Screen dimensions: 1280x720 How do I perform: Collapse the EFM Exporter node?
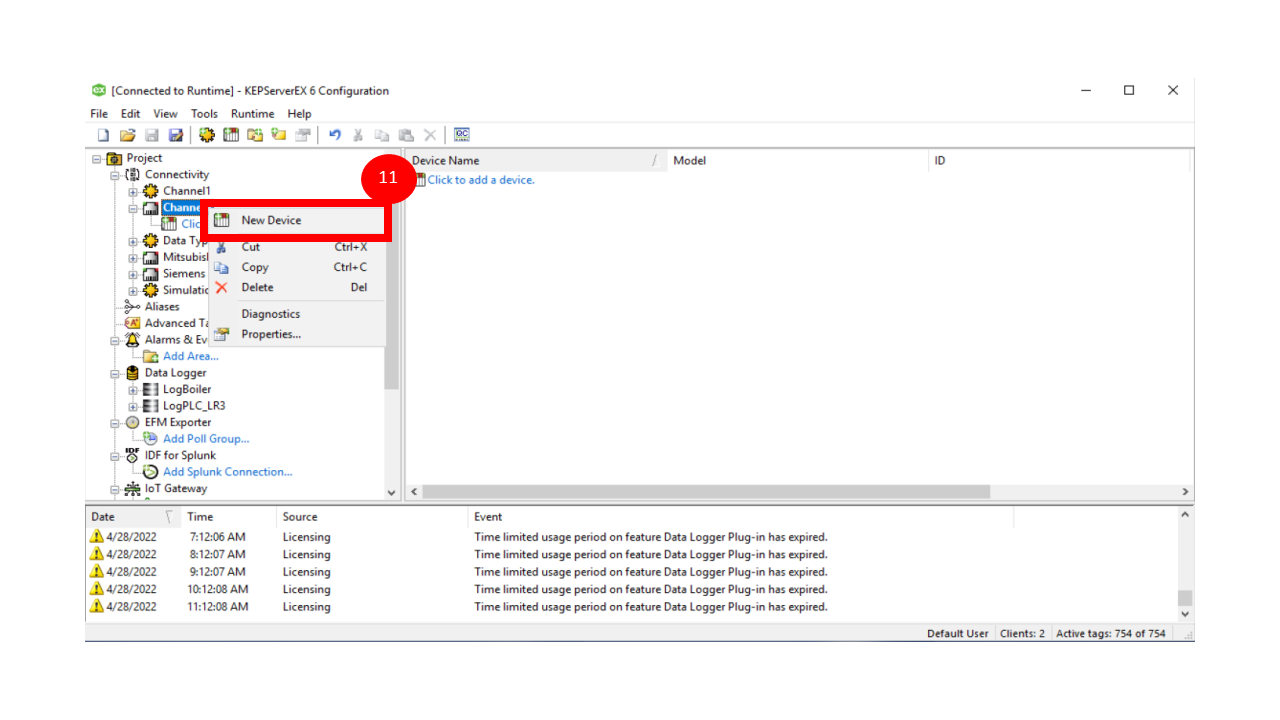pos(115,423)
